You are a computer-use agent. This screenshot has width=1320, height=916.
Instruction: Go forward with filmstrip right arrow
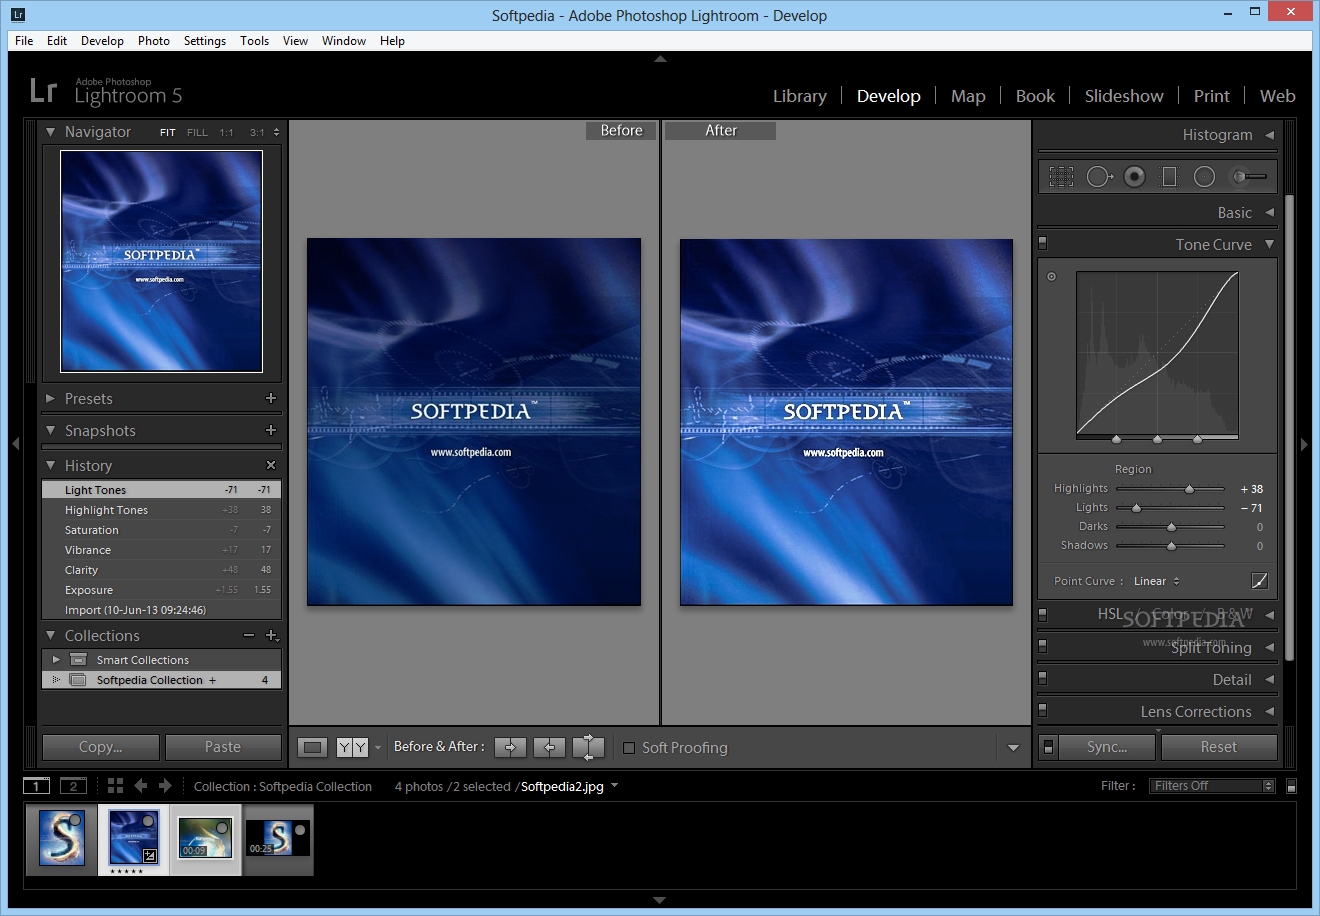pos(166,786)
